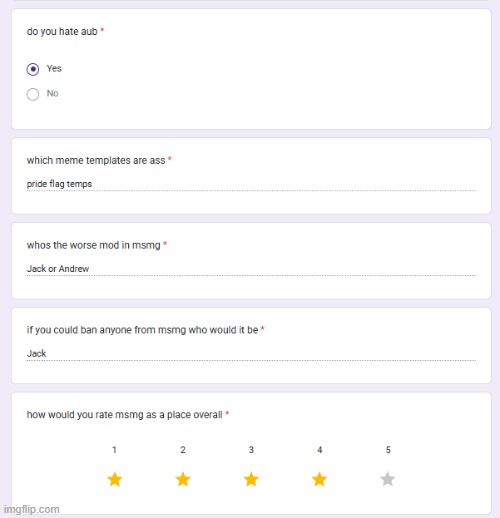Image resolution: width=500 pixels, height=518 pixels.
Task: Edit the 'Jack' ban answer field
Action: pyautogui.click(x=251, y=354)
